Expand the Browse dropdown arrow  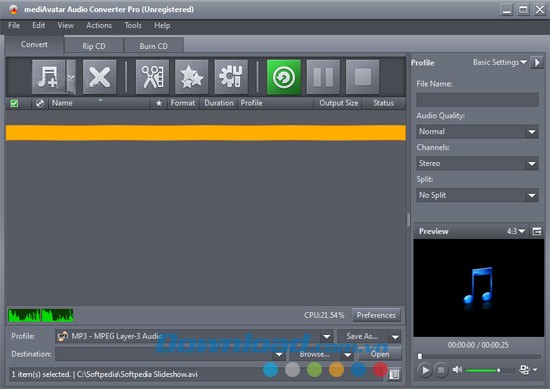click(x=347, y=355)
